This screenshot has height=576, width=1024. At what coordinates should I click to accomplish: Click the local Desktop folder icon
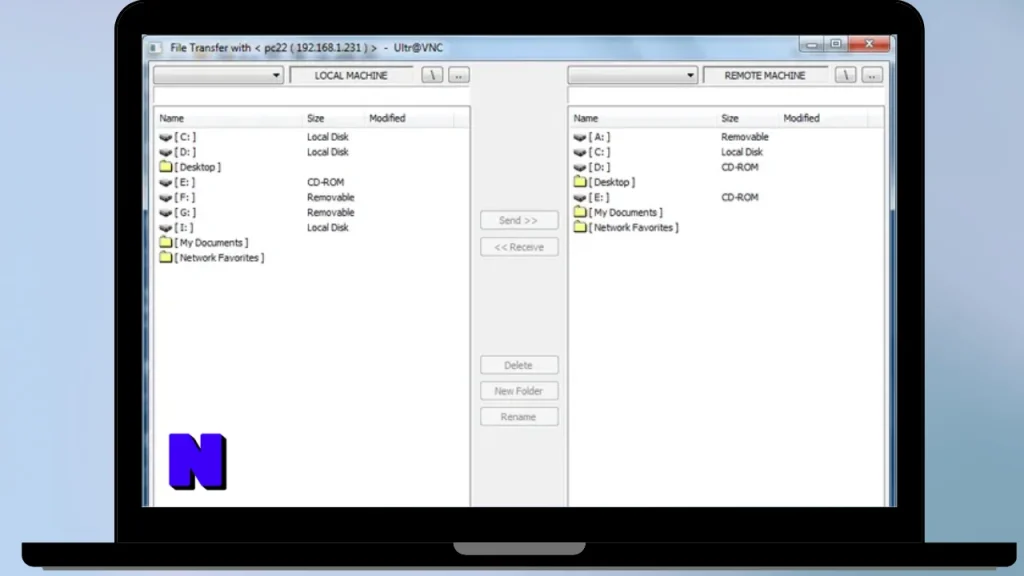point(165,167)
